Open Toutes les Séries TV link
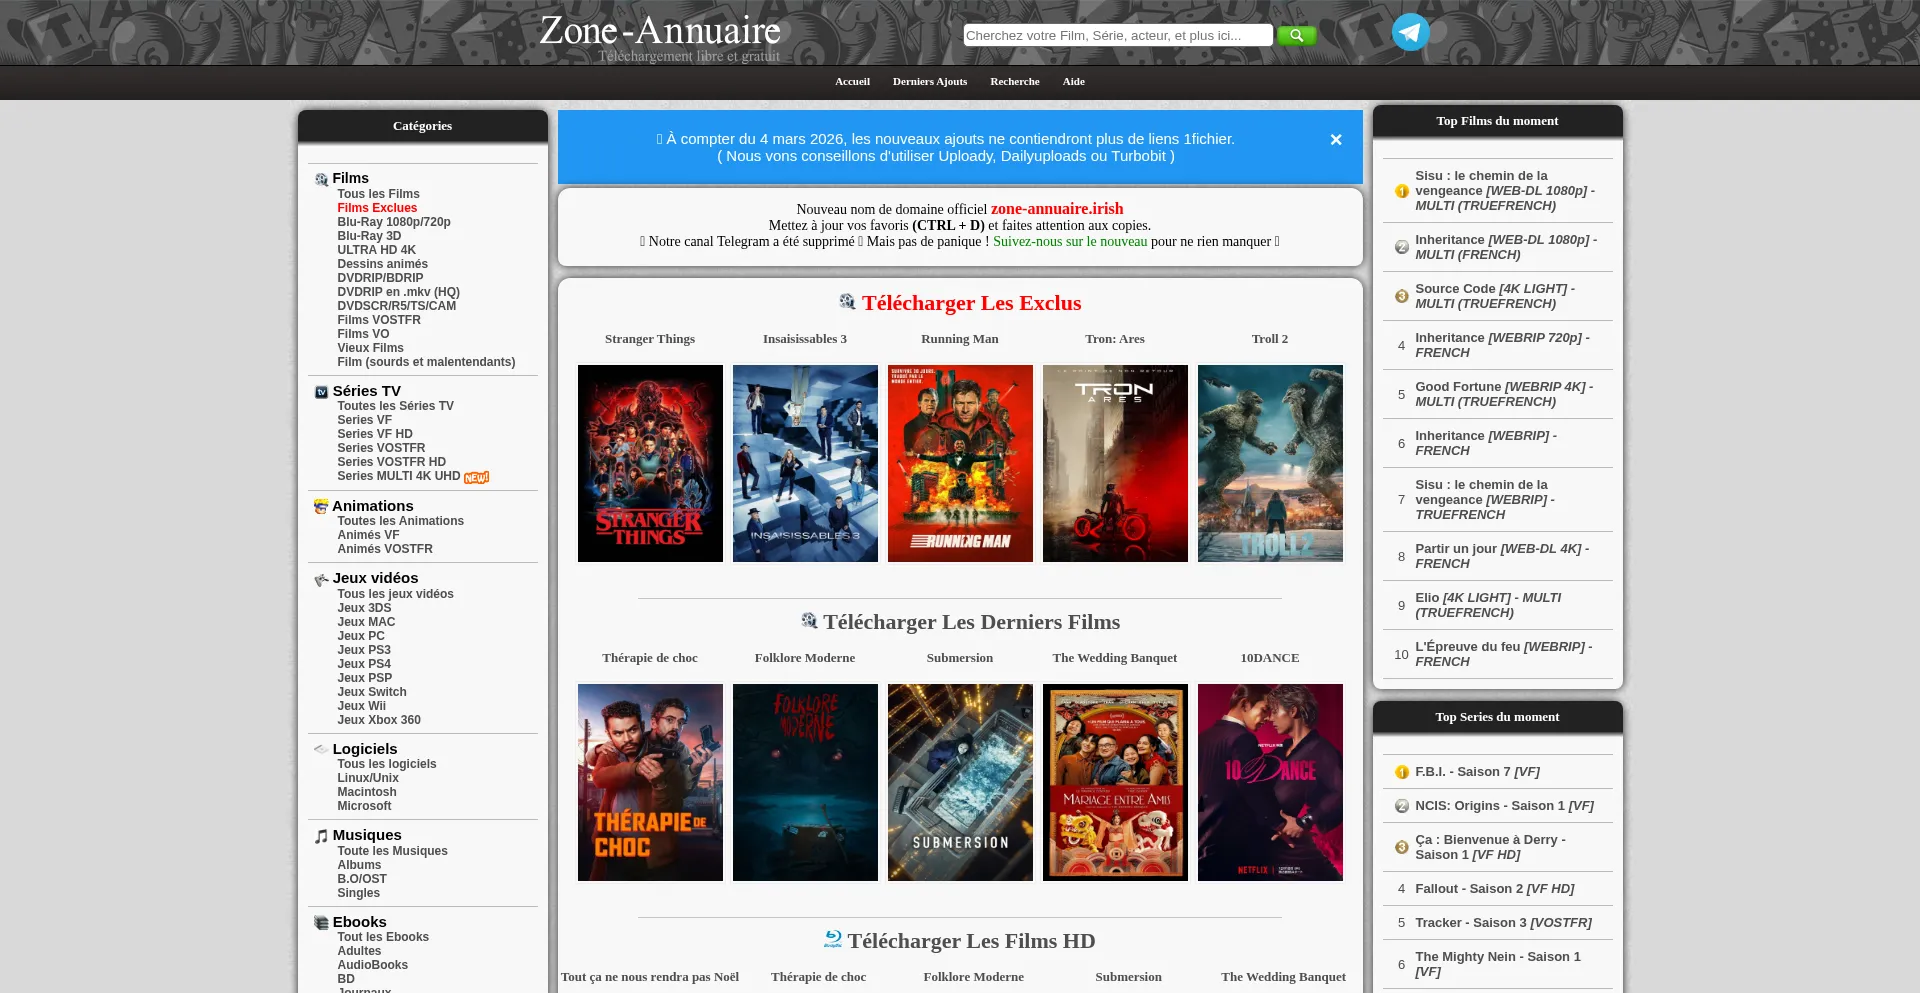This screenshot has width=1920, height=993. [395, 406]
